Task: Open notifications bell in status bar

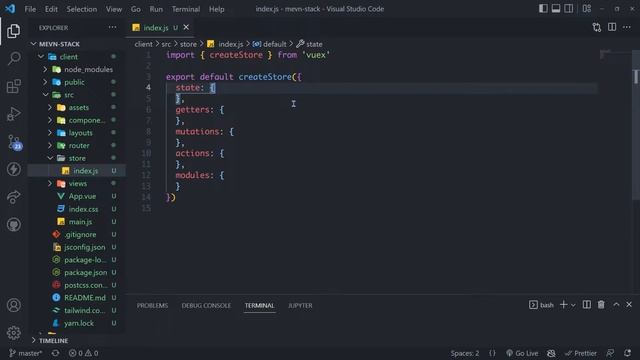Action: click(x=627, y=353)
